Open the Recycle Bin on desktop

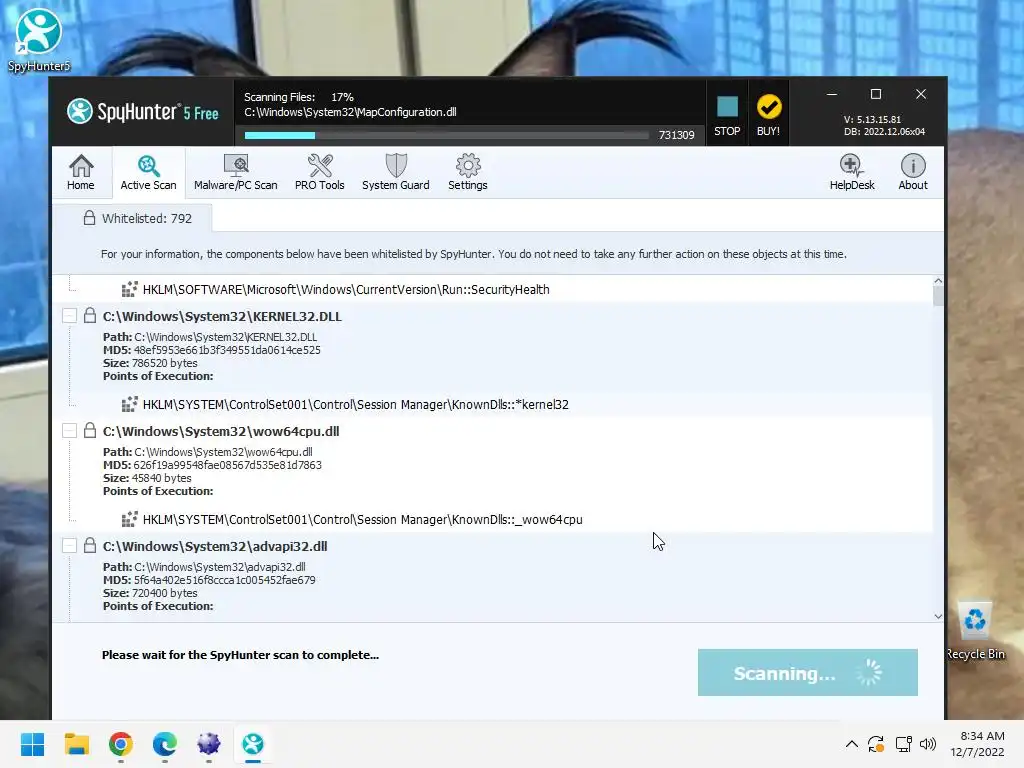click(975, 630)
